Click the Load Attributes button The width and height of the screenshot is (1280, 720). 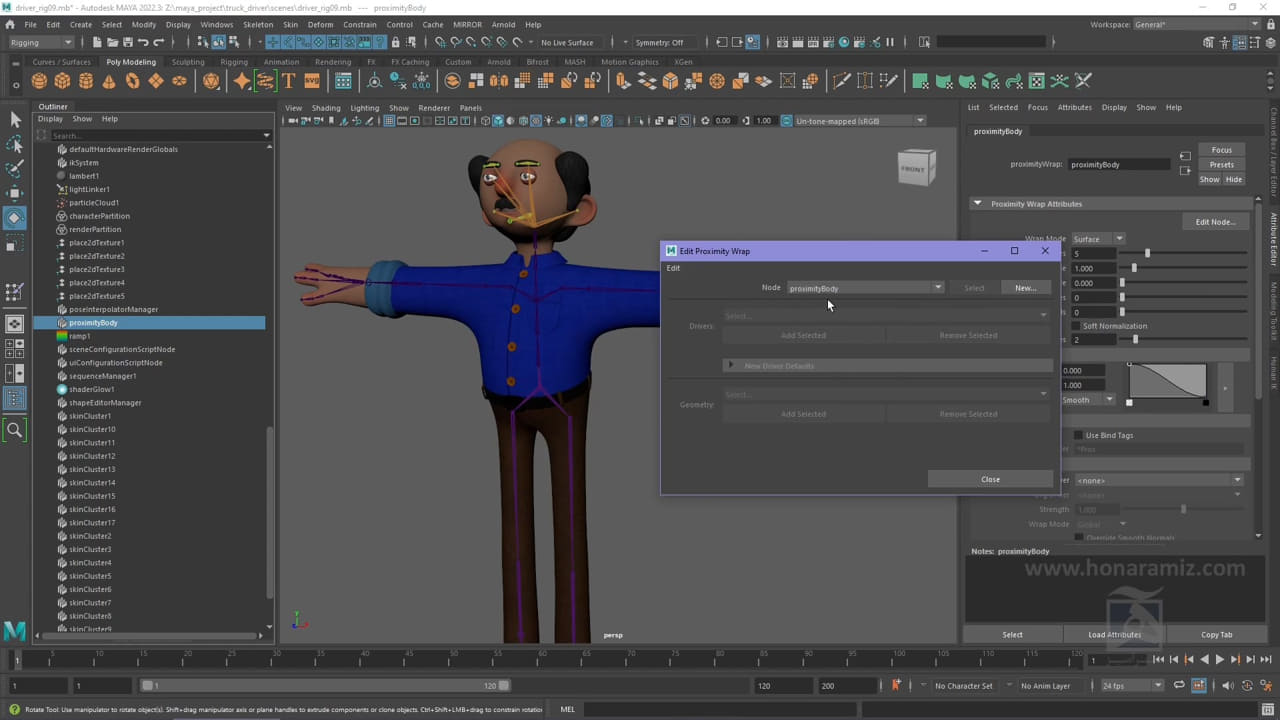[x=1114, y=634]
